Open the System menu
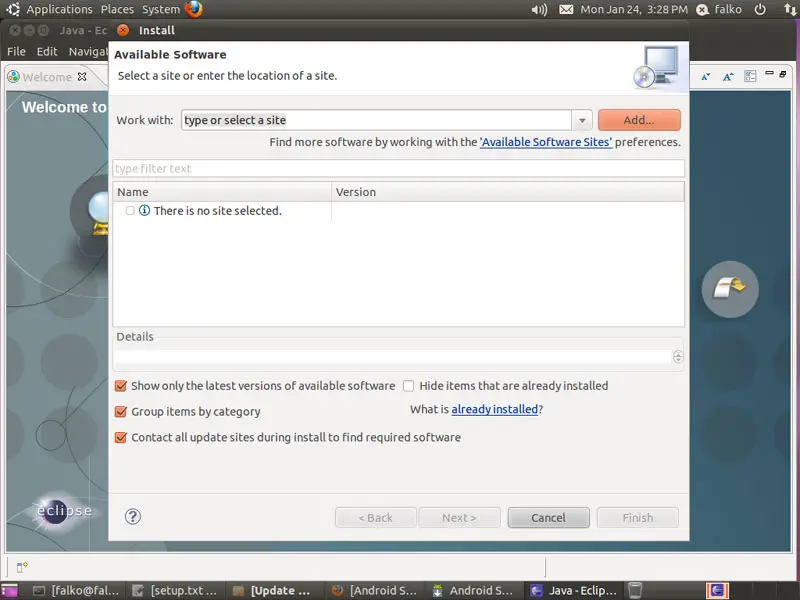800x600 pixels. 161,9
